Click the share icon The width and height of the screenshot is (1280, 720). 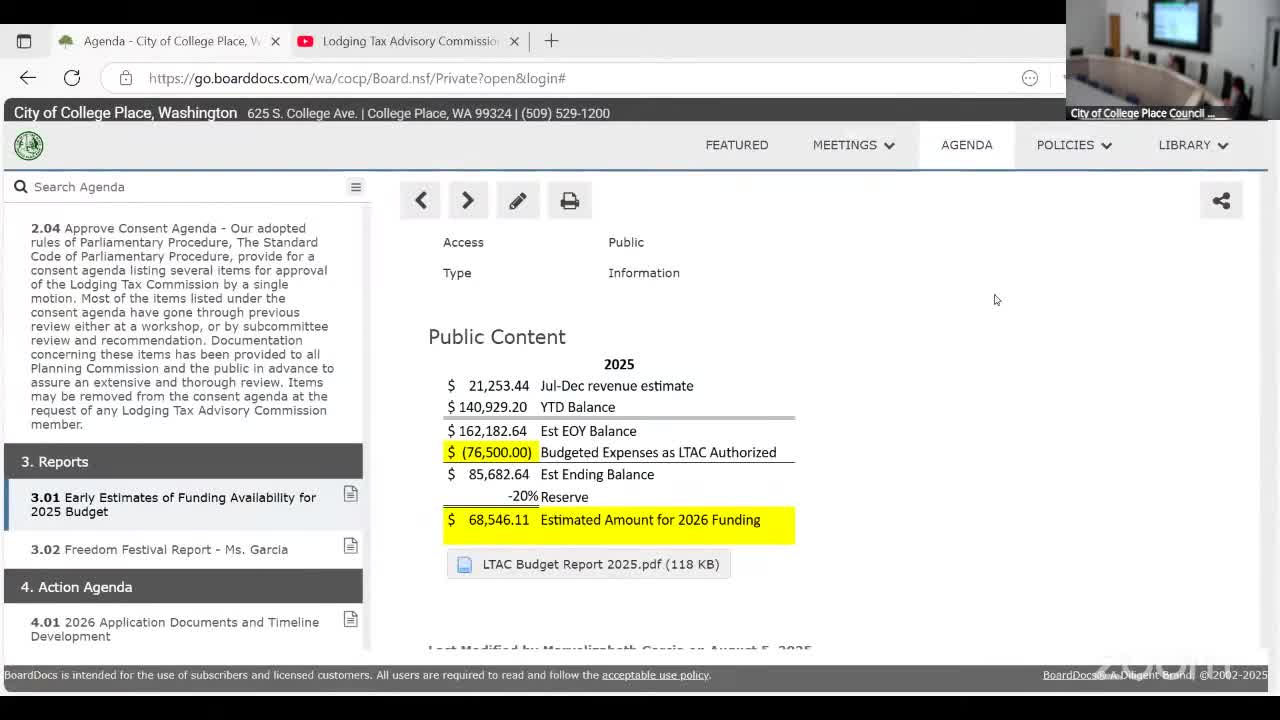[x=1221, y=201]
